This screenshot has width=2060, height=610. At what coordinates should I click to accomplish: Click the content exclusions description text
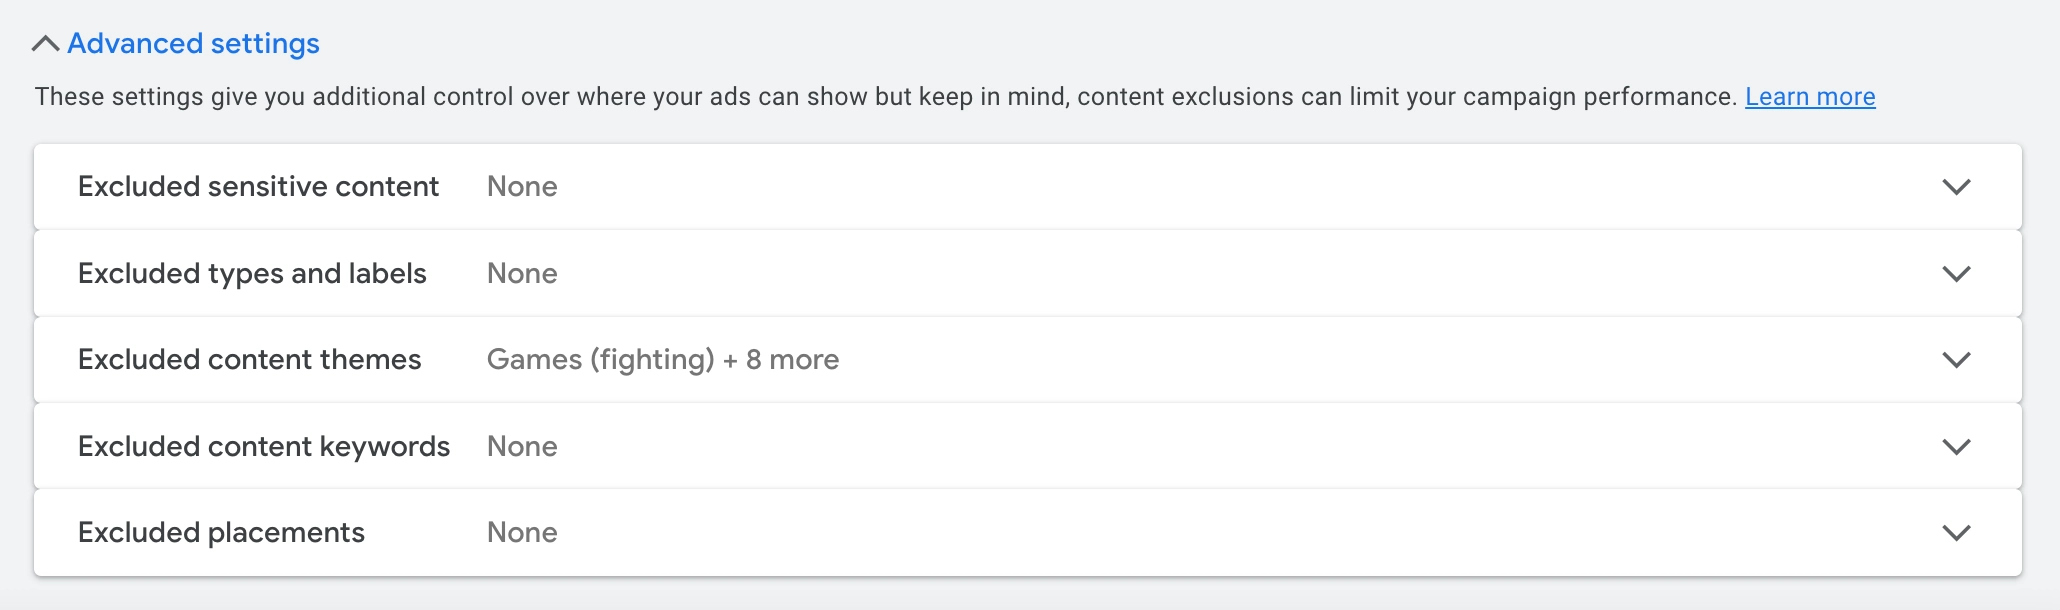(x=884, y=97)
